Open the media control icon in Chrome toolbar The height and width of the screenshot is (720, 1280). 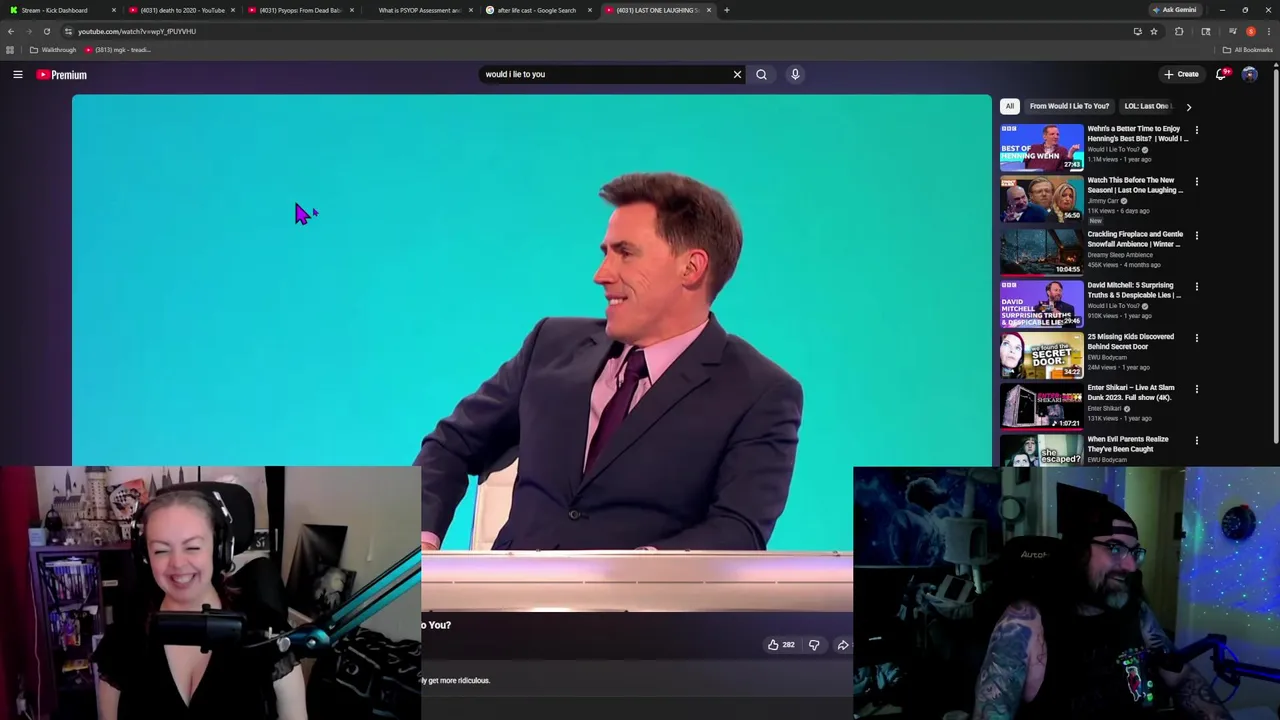click(1232, 31)
